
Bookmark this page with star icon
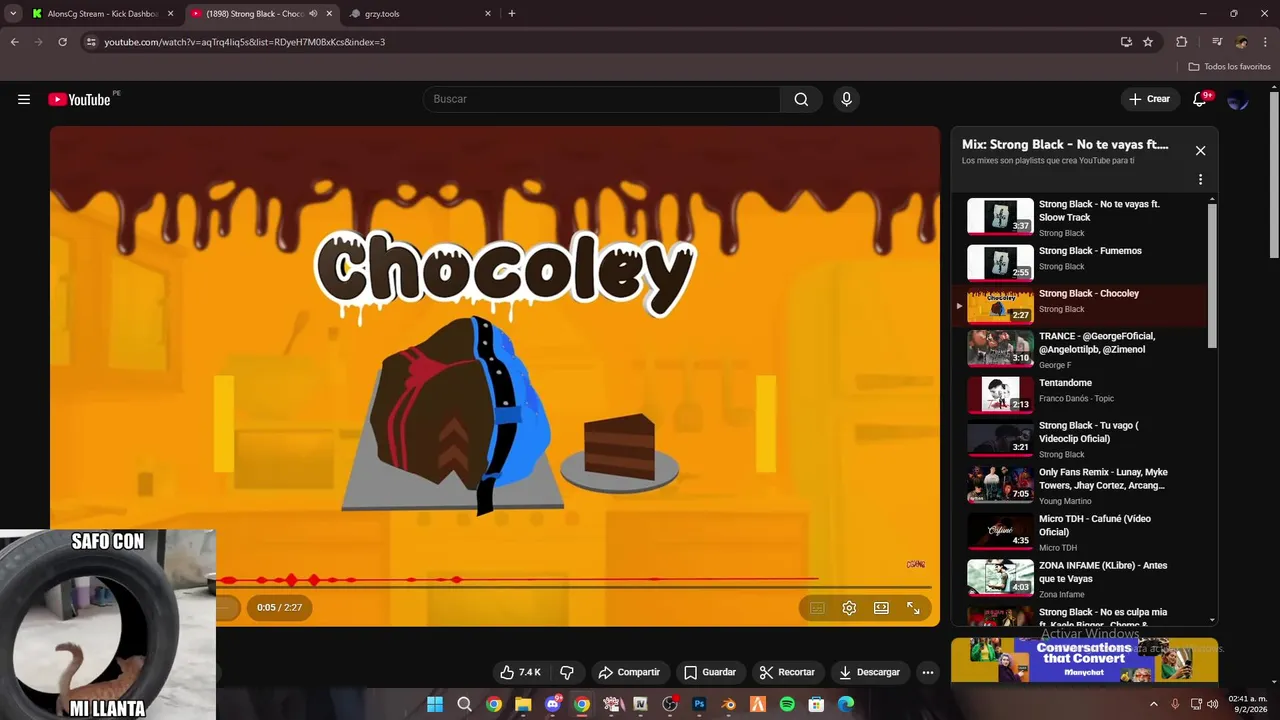coord(1148,42)
